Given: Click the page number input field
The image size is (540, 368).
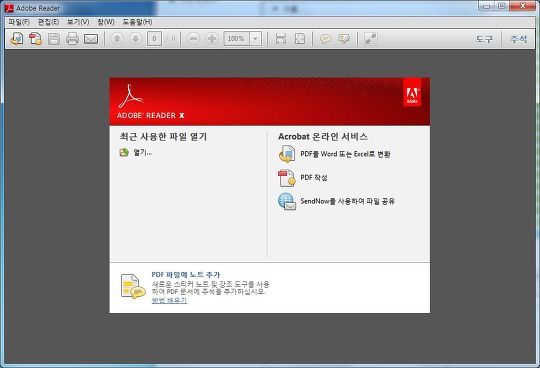Looking at the screenshot, I should coord(154,39).
